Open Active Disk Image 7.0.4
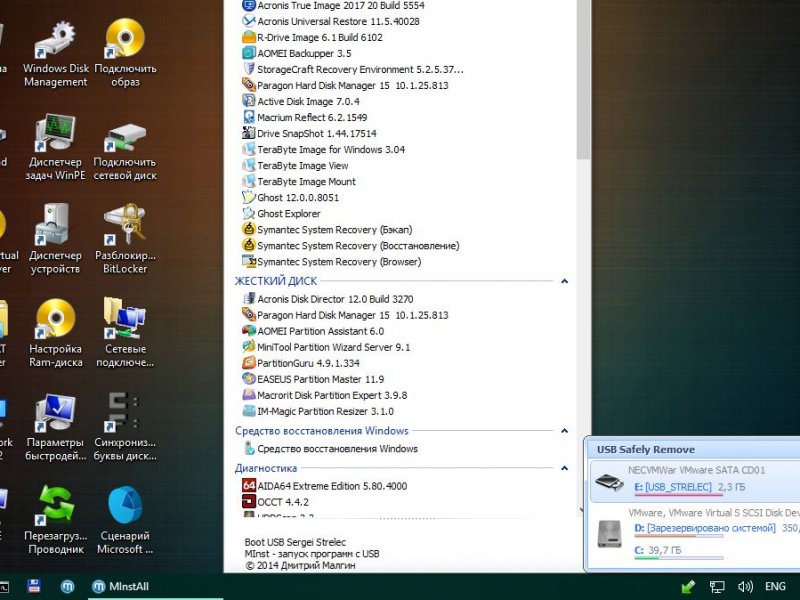 pyautogui.click(x=301, y=101)
